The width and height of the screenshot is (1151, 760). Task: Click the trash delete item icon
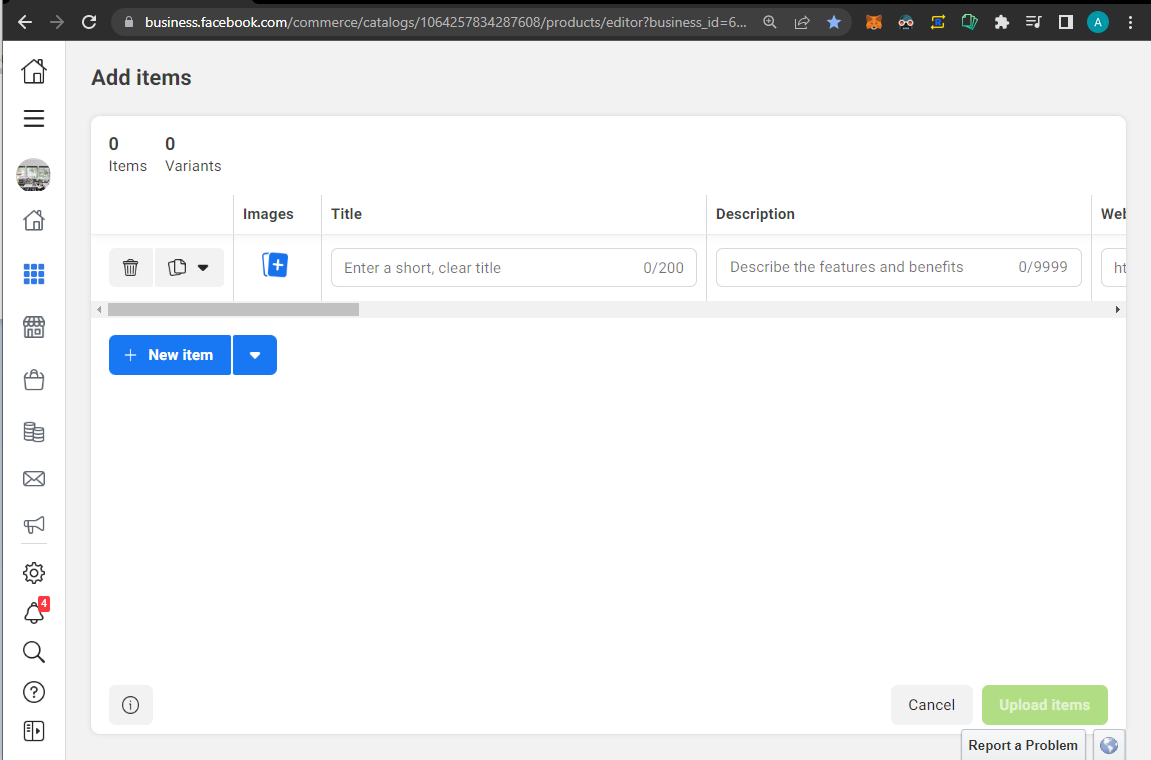tap(130, 268)
